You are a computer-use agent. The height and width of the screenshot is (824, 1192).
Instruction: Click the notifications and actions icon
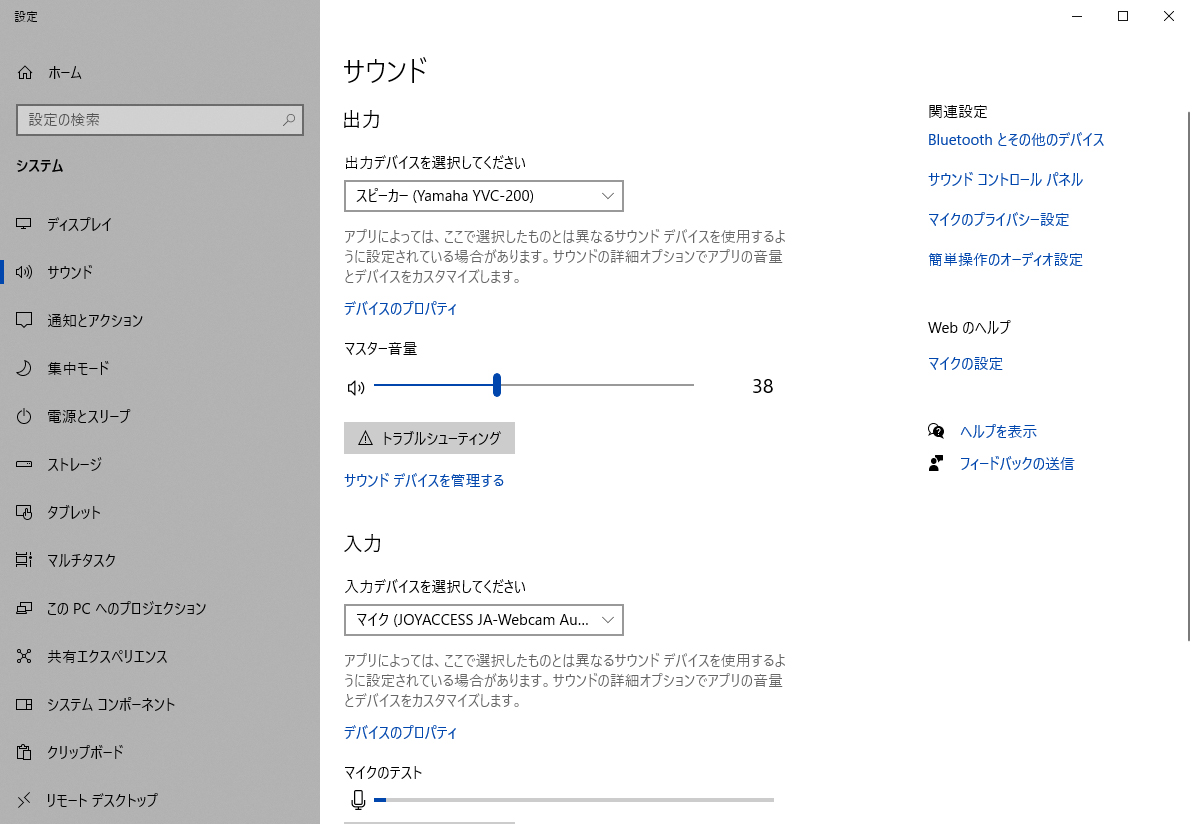coord(24,320)
